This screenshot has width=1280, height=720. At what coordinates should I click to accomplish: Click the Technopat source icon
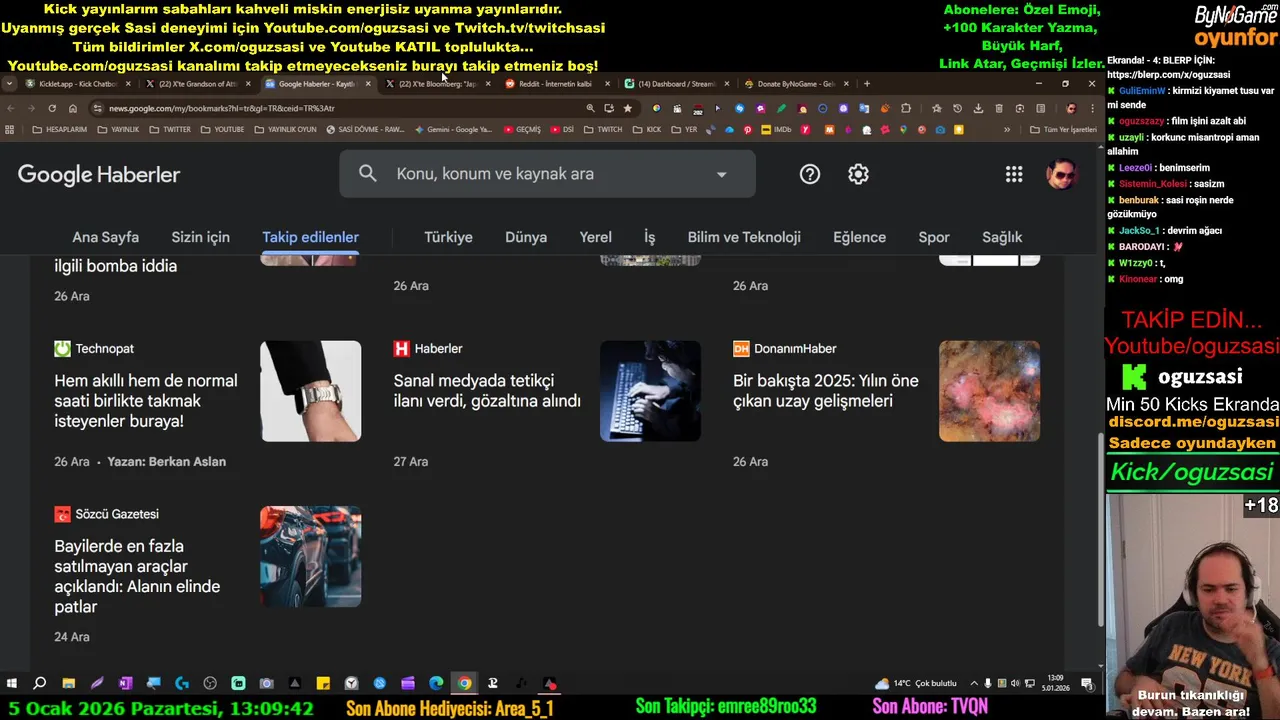tap(62, 348)
